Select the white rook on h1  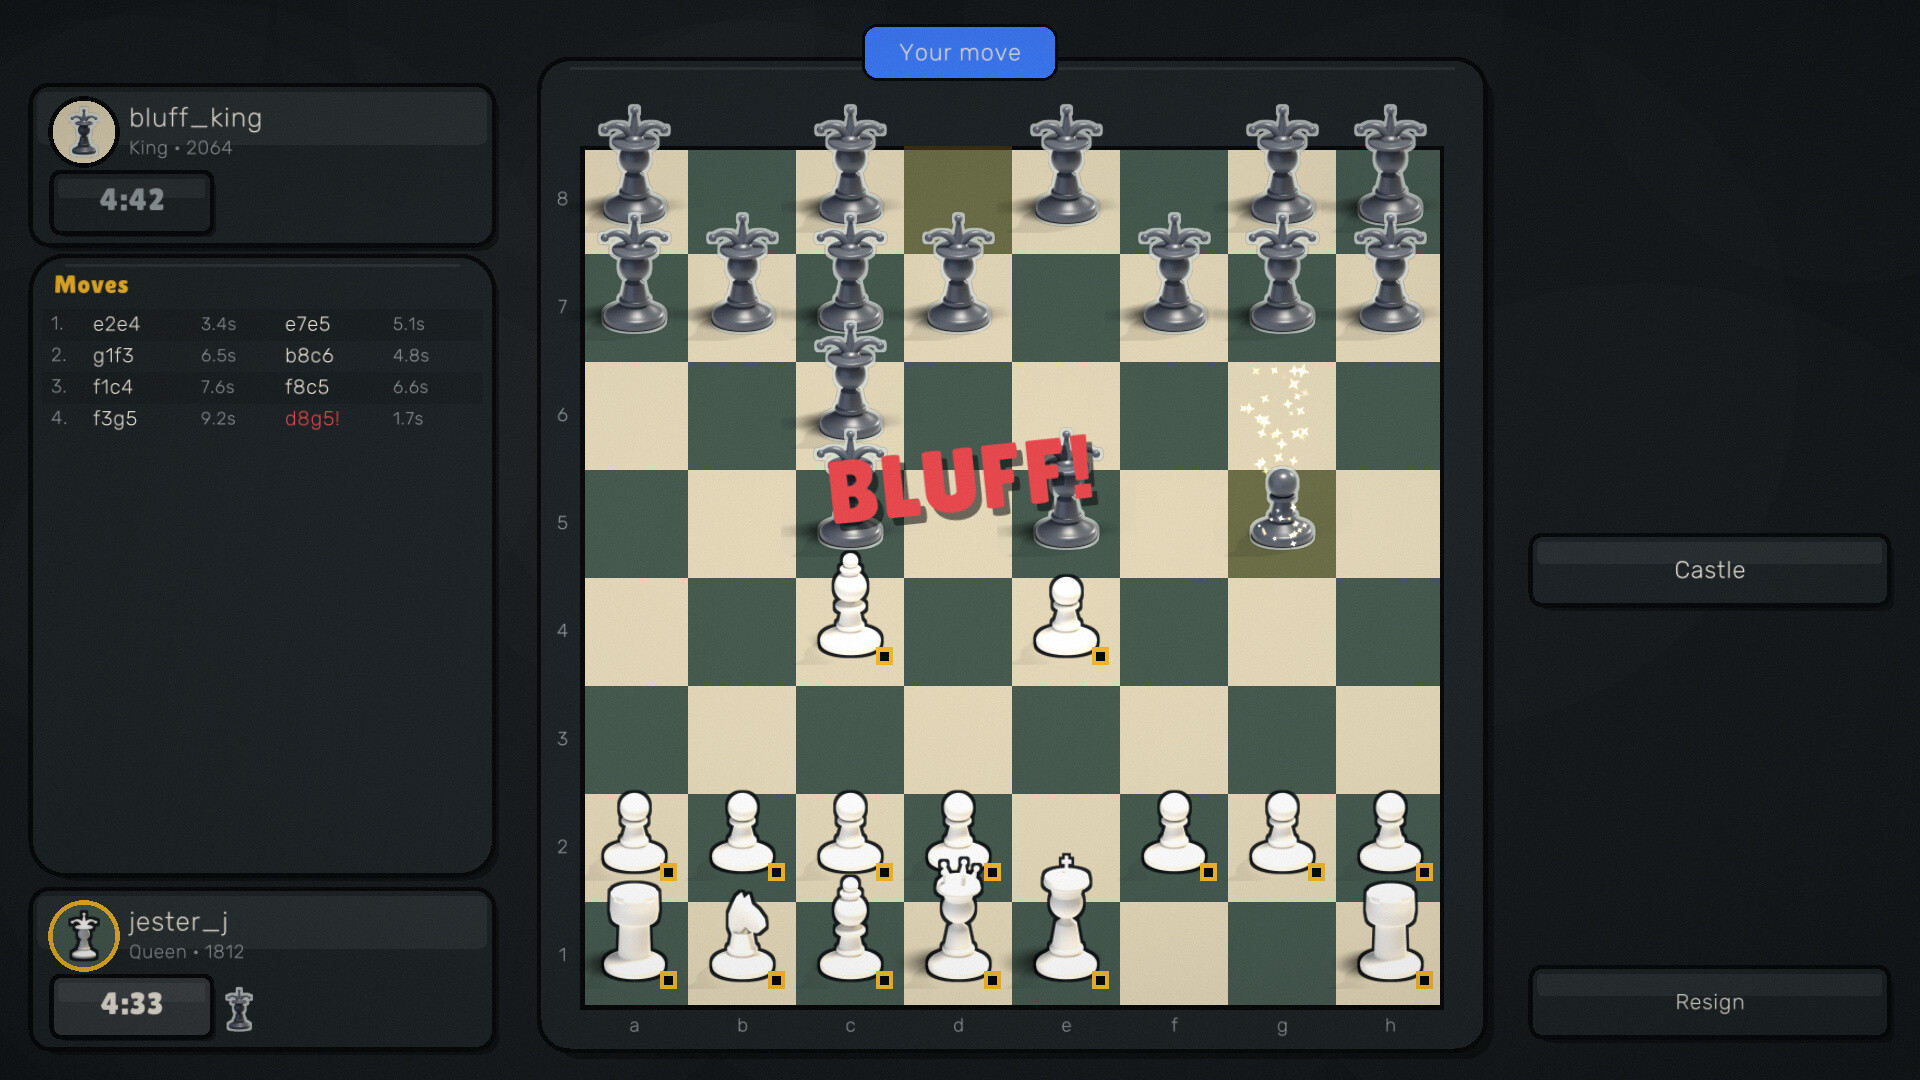(x=1390, y=930)
